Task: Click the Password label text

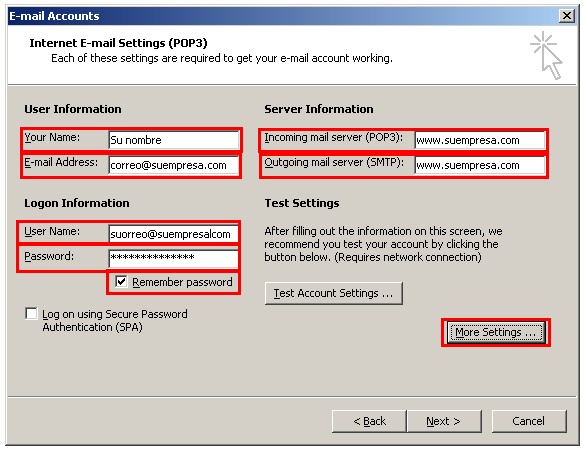Action: point(49,256)
